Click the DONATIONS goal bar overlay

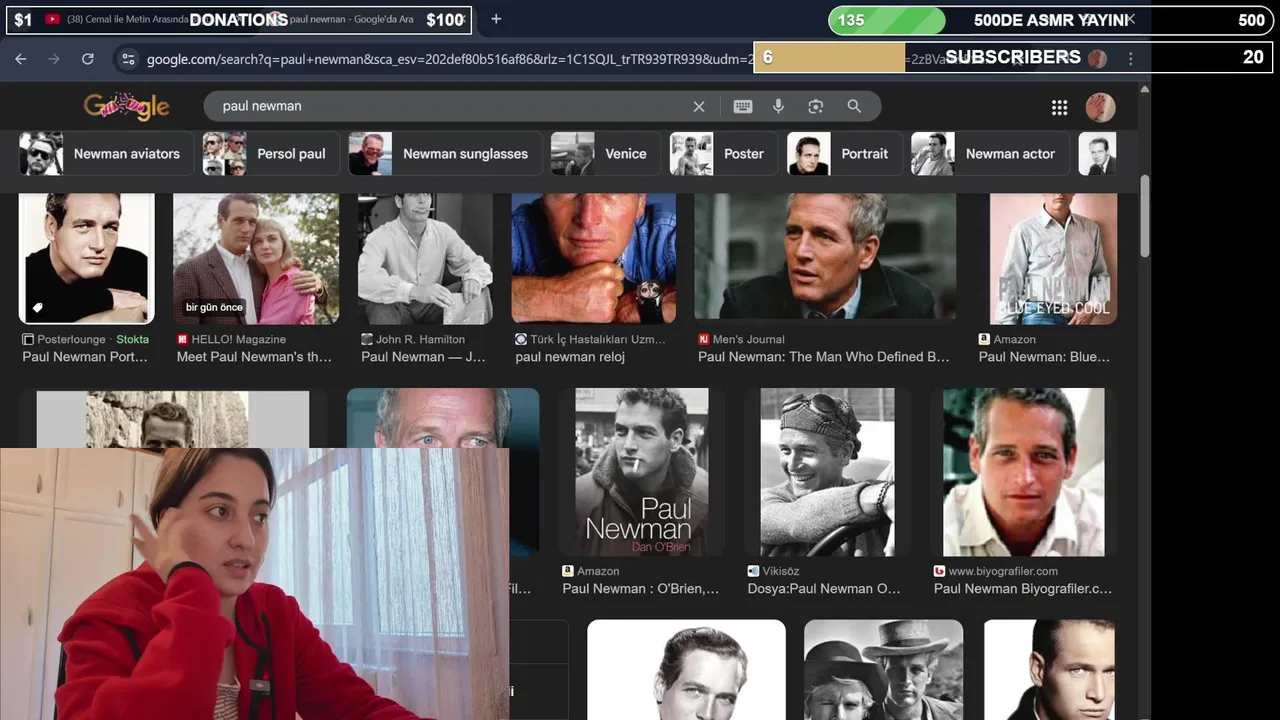[238, 20]
